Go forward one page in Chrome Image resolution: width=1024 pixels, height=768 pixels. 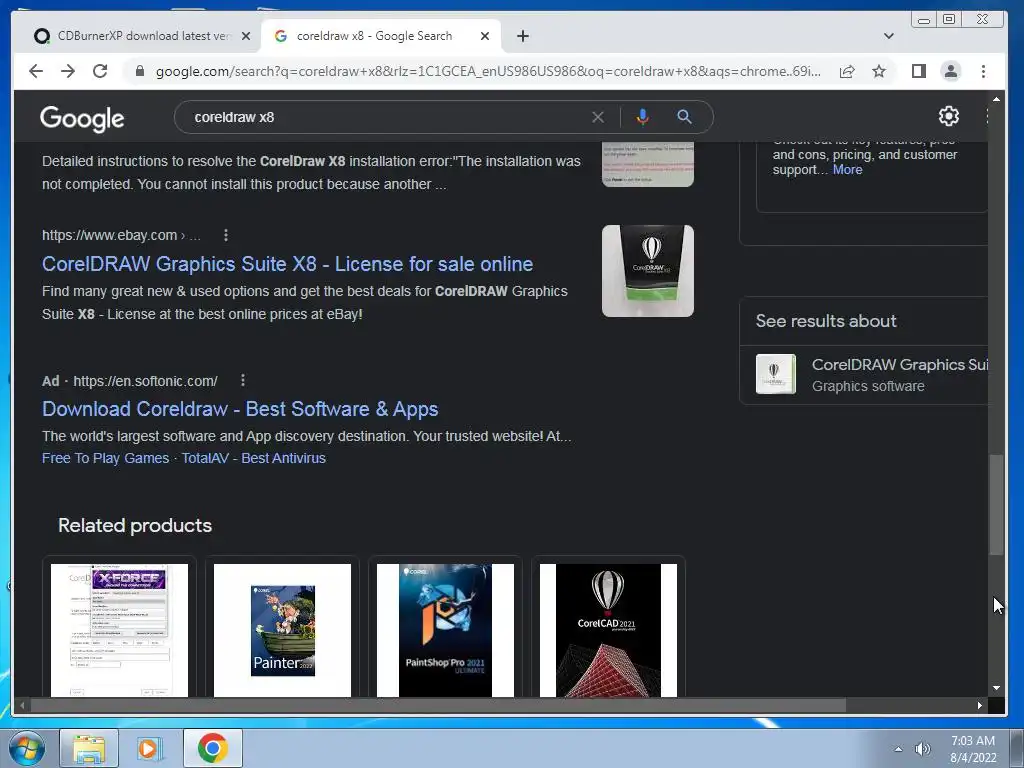pyautogui.click(x=68, y=71)
